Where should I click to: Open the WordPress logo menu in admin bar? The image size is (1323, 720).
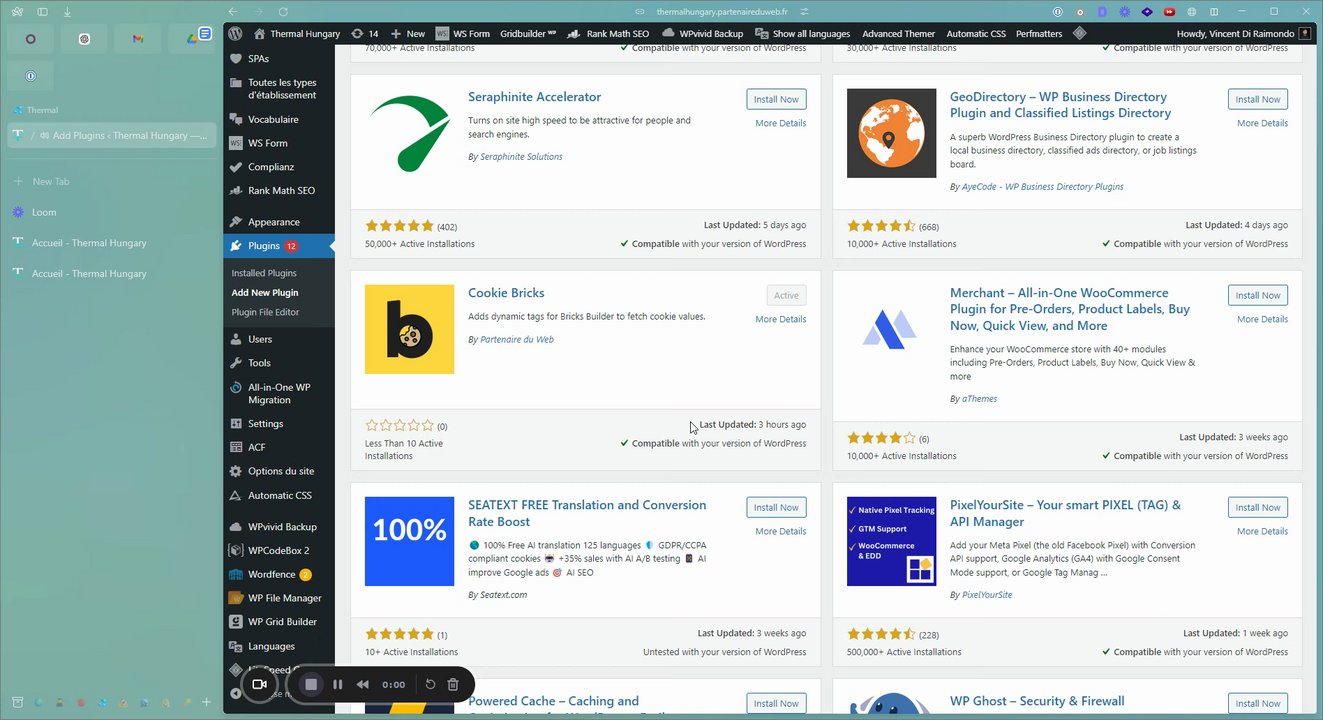click(235, 33)
